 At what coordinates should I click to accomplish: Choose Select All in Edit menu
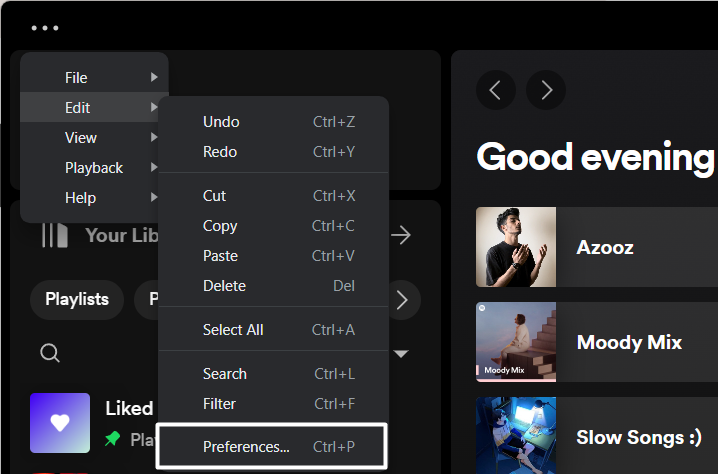(272, 329)
